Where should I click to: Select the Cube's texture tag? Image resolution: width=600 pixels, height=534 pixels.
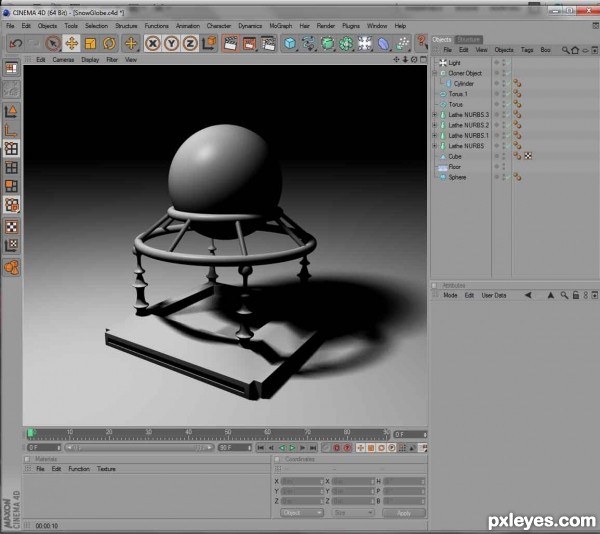point(528,156)
